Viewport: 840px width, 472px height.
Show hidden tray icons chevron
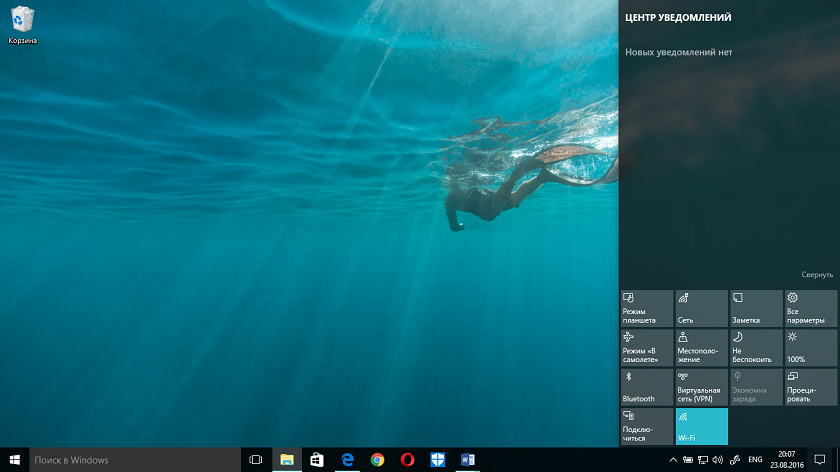[x=673, y=460]
